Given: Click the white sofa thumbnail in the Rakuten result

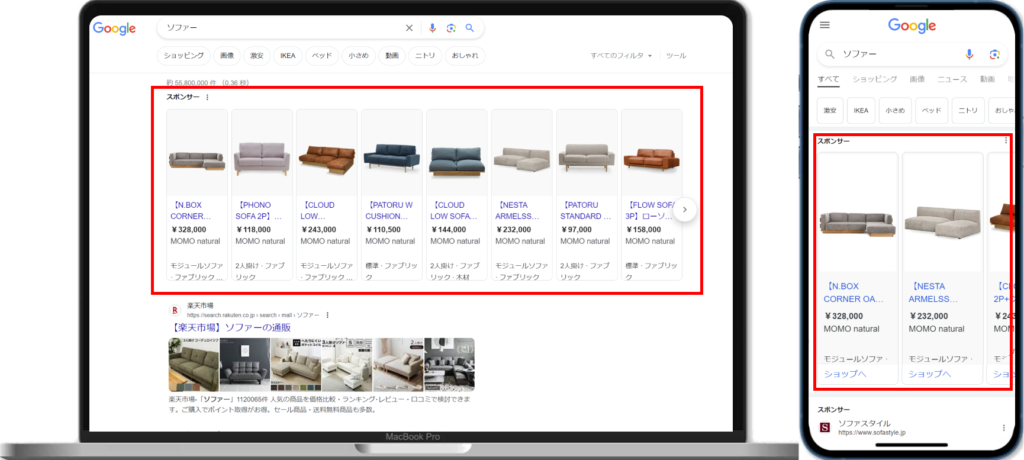Looking at the screenshot, I should pos(347,365).
